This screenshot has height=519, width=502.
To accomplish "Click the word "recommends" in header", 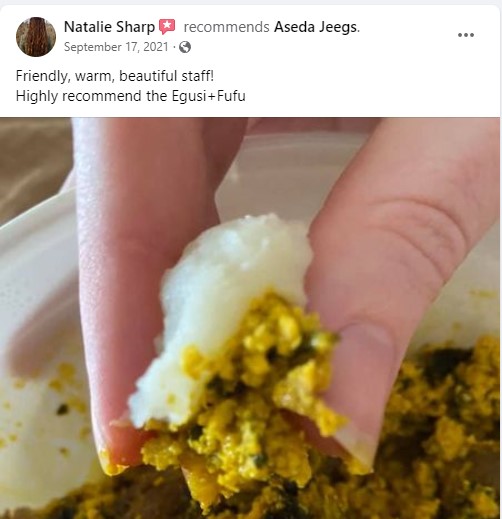I will point(226,27).
